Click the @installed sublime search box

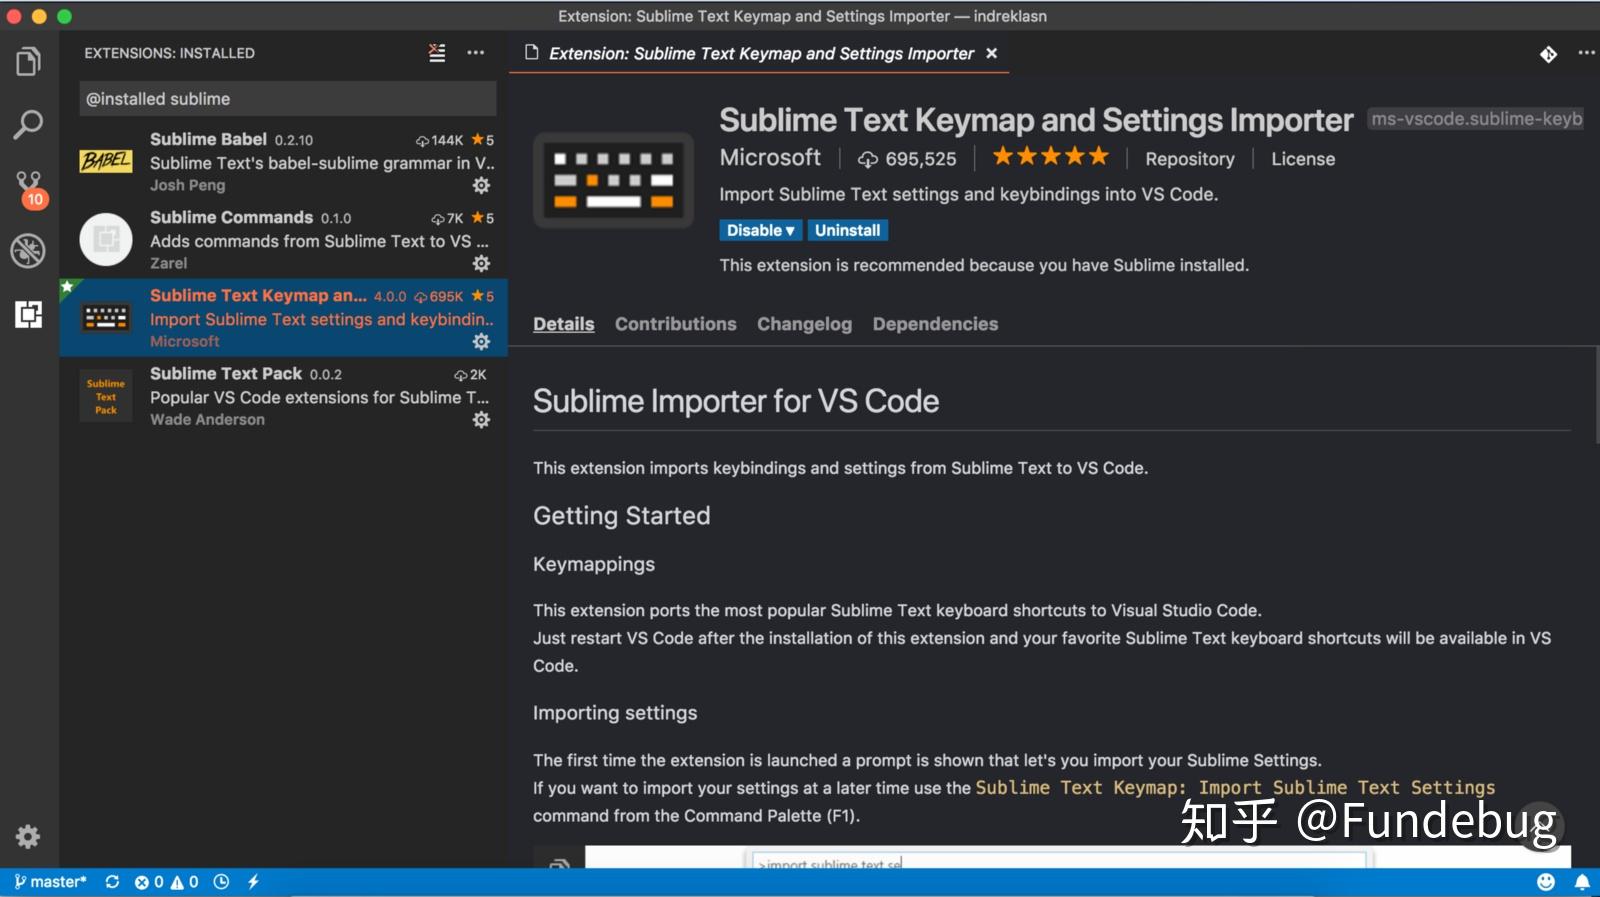tap(287, 99)
